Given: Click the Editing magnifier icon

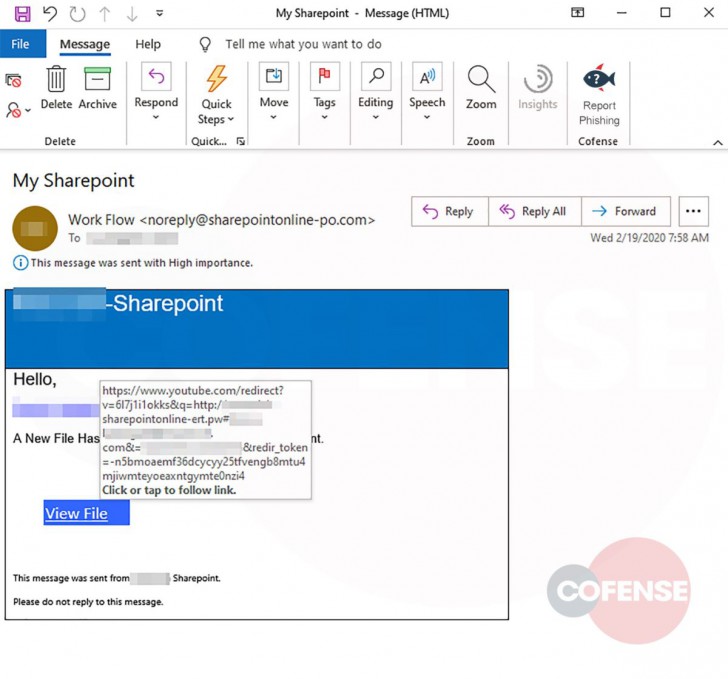Looking at the screenshot, I should click(376, 76).
